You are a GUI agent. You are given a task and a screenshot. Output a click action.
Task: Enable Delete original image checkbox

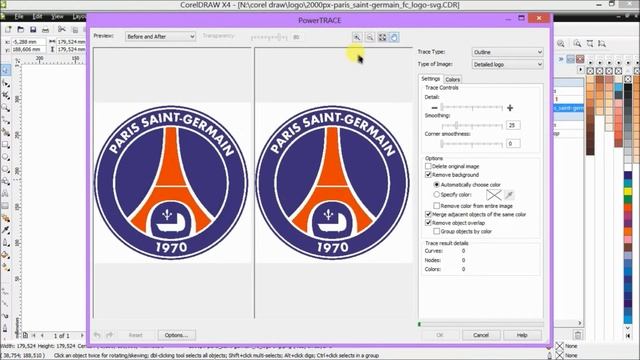point(428,166)
